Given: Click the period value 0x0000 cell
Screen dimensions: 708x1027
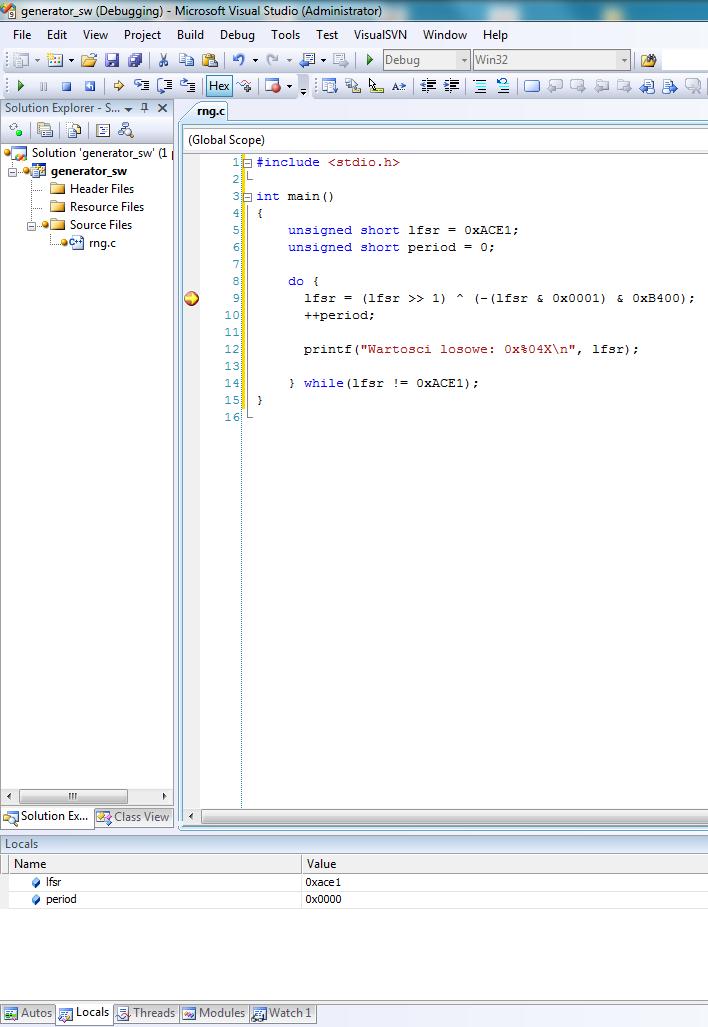Looking at the screenshot, I should click(504, 899).
